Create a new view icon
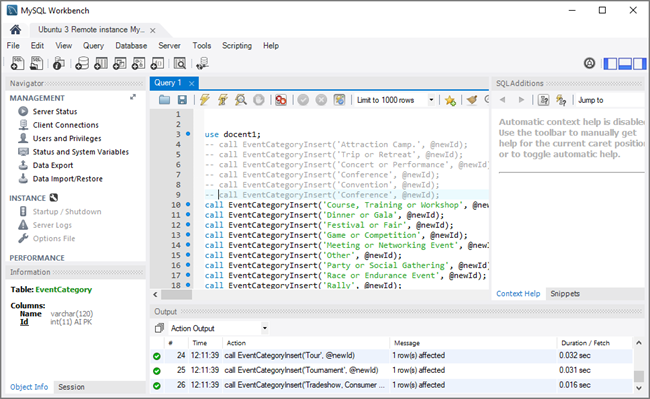The height and width of the screenshot is (399, 650). coord(120,63)
